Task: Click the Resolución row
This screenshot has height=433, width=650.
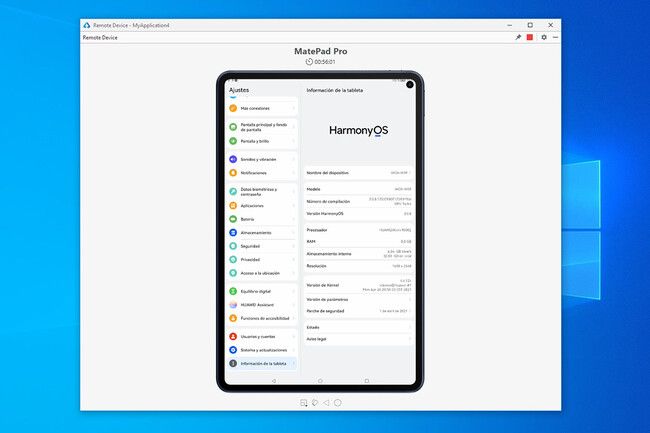Action: [359, 266]
